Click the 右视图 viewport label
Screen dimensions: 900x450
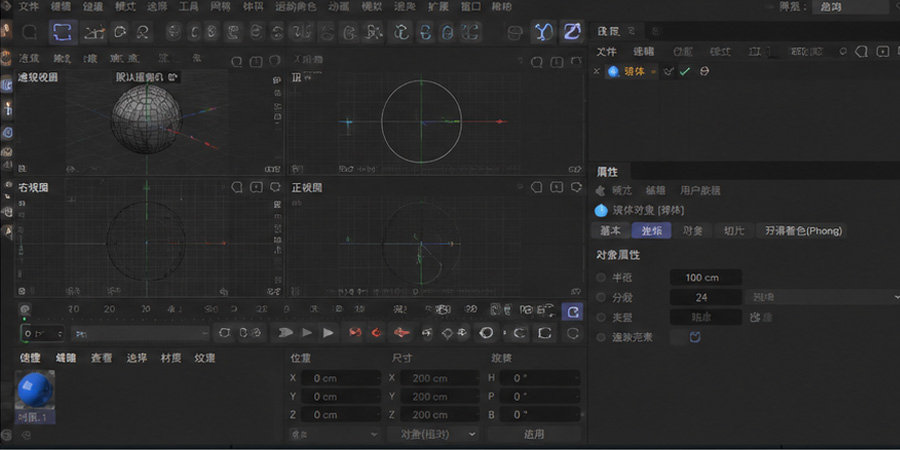coord(33,188)
